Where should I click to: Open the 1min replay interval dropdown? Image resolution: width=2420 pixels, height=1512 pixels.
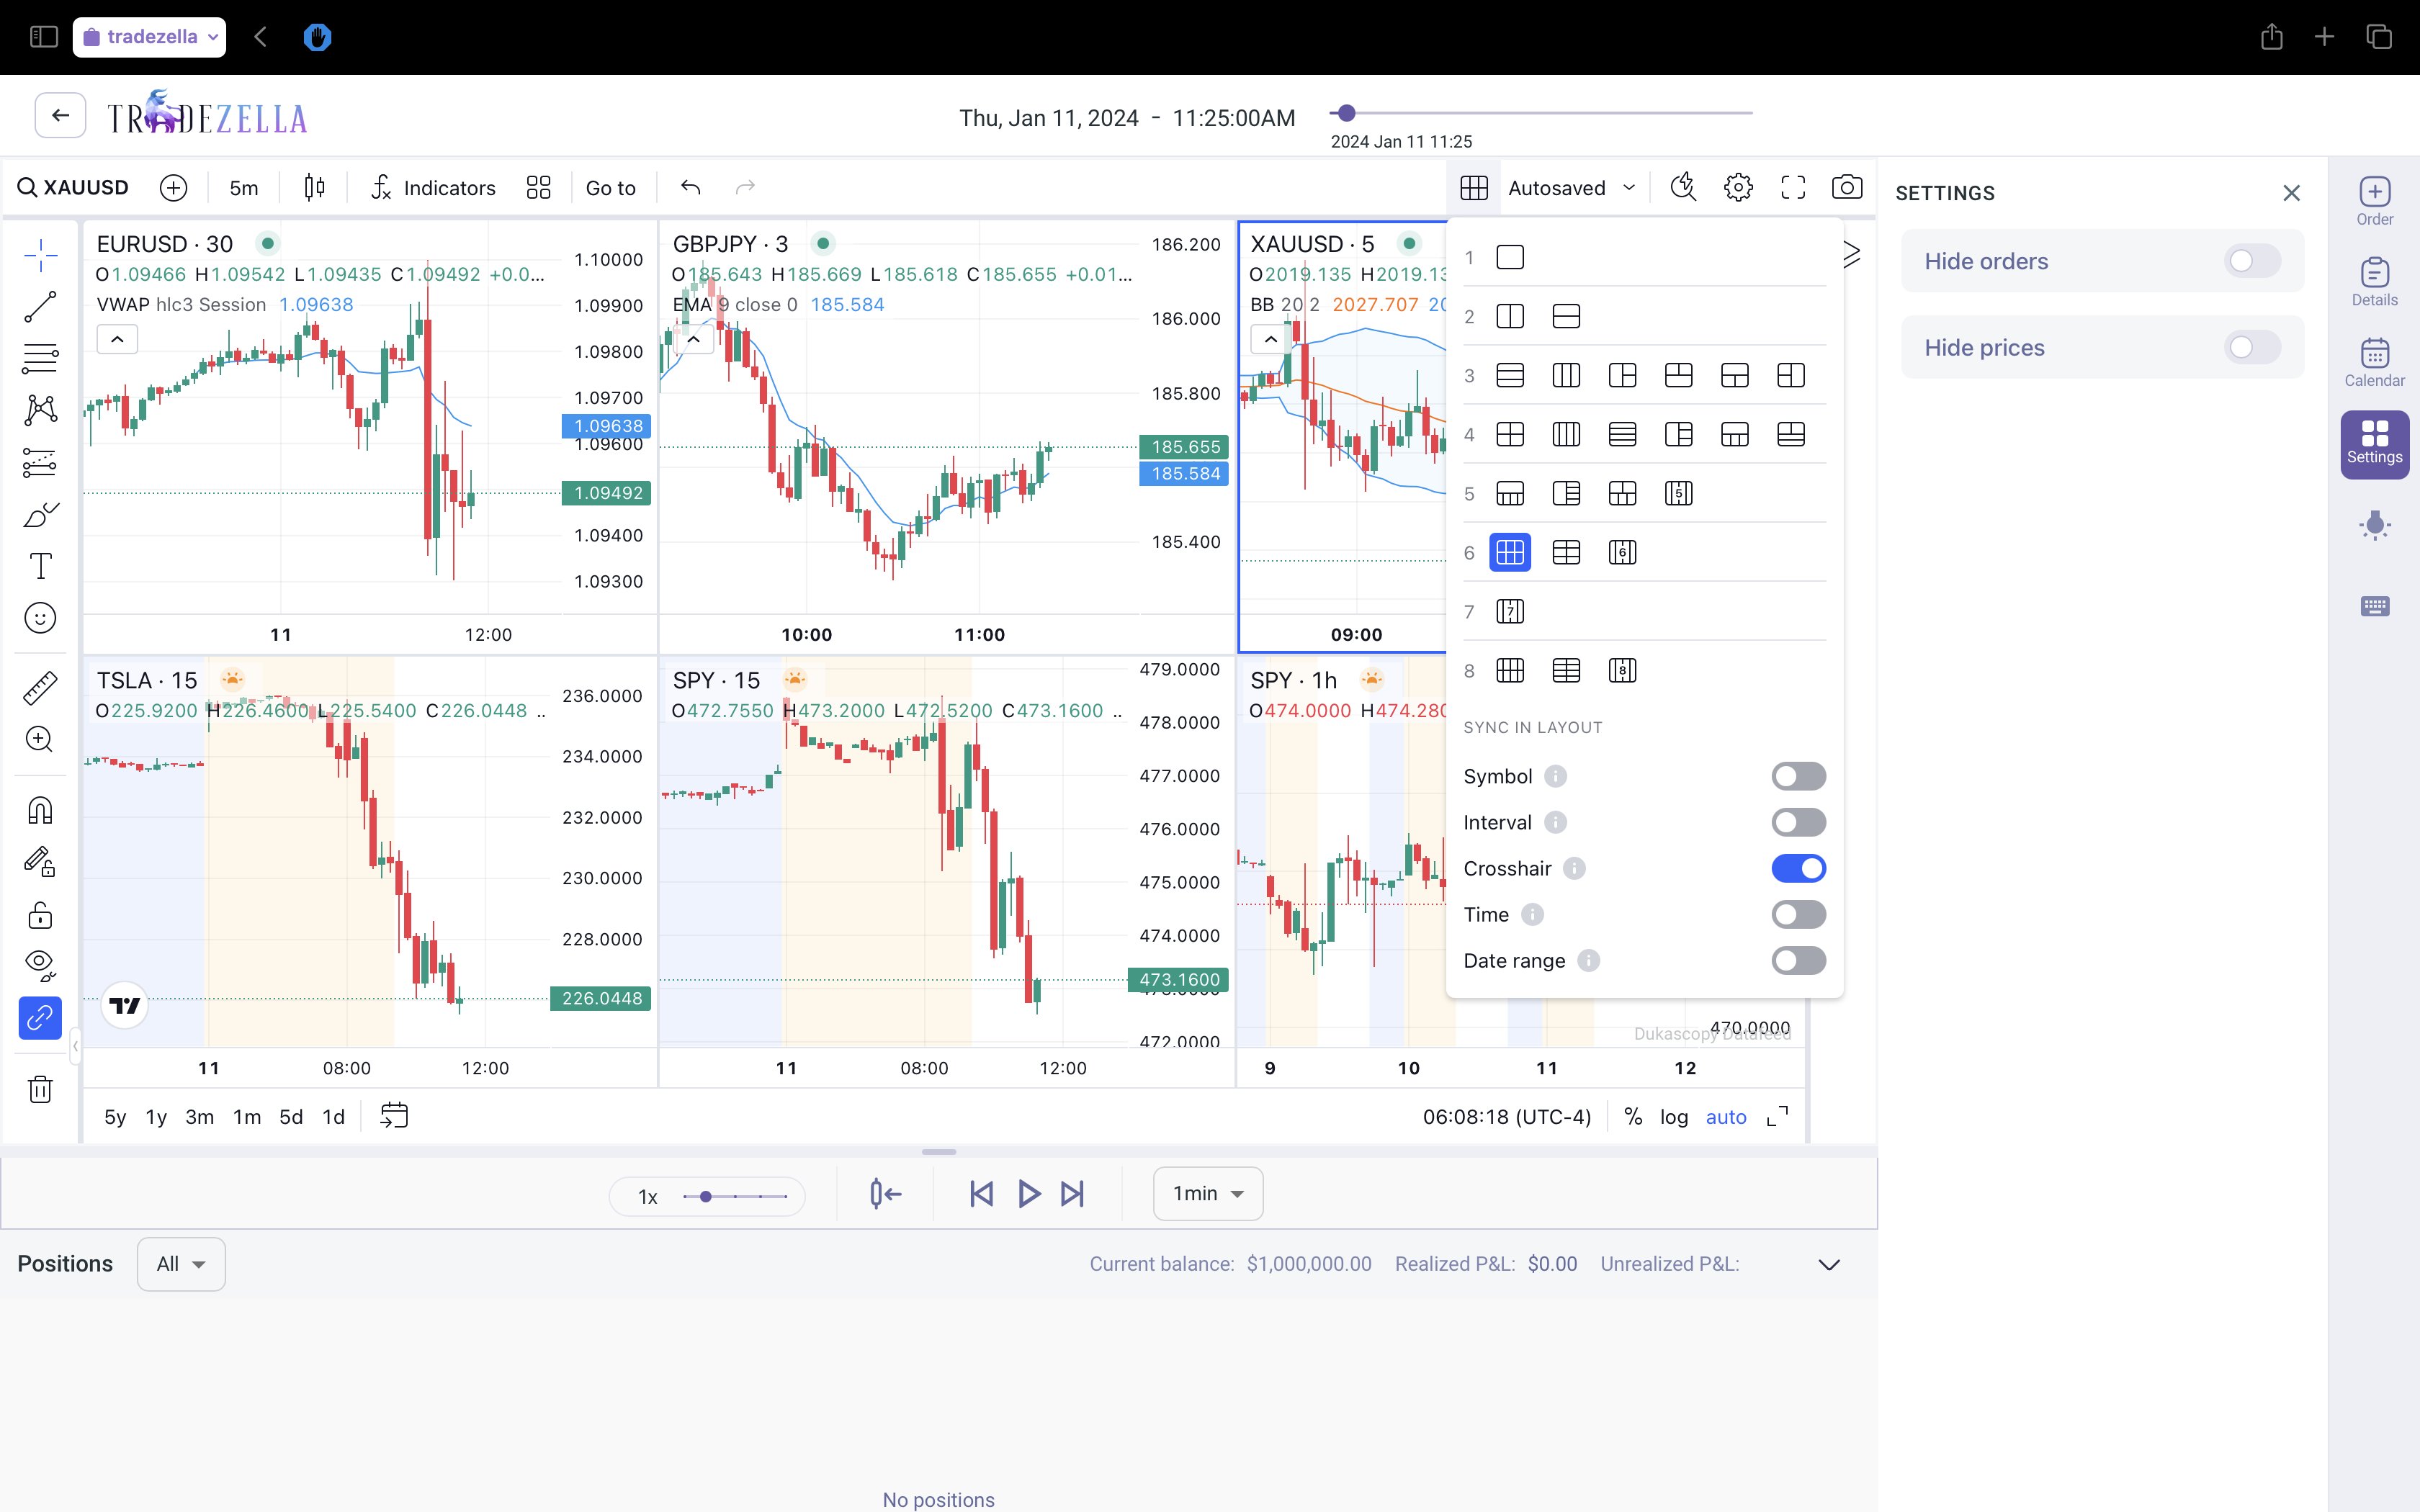pyautogui.click(x=1207, y=1193)
